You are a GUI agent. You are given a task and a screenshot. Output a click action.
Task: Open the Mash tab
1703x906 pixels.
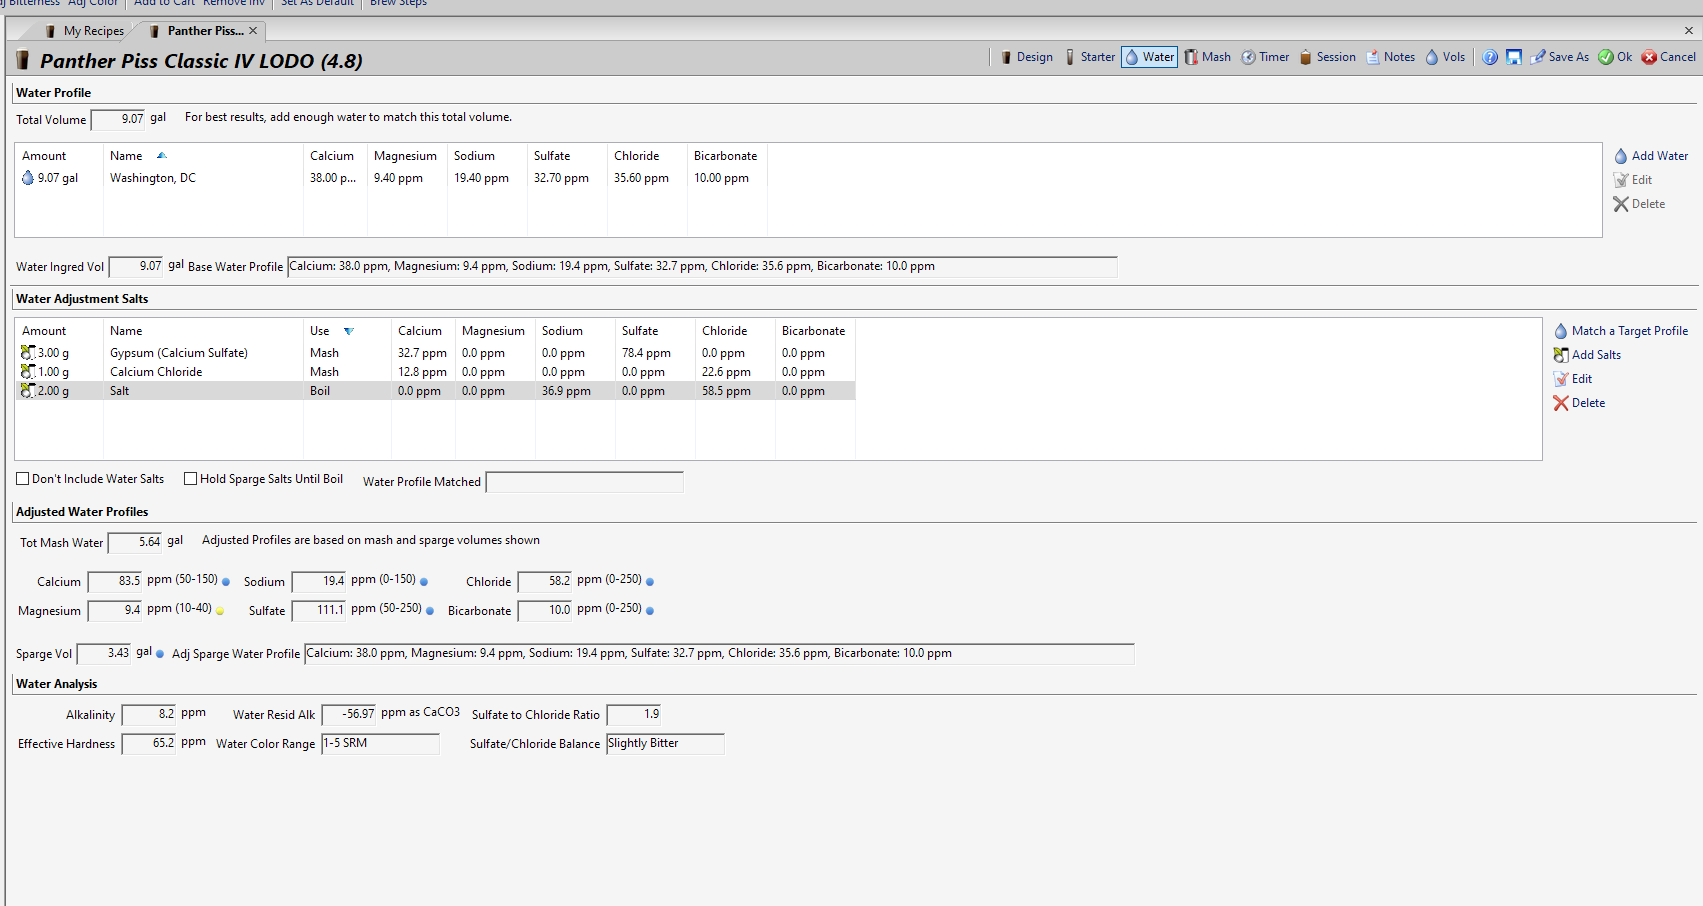tap(1208, 57)
